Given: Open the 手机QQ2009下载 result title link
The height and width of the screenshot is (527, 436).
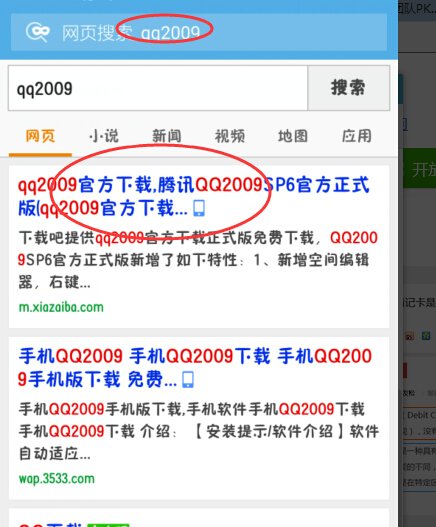Looking at the screenshot, I should pos(195,368).
